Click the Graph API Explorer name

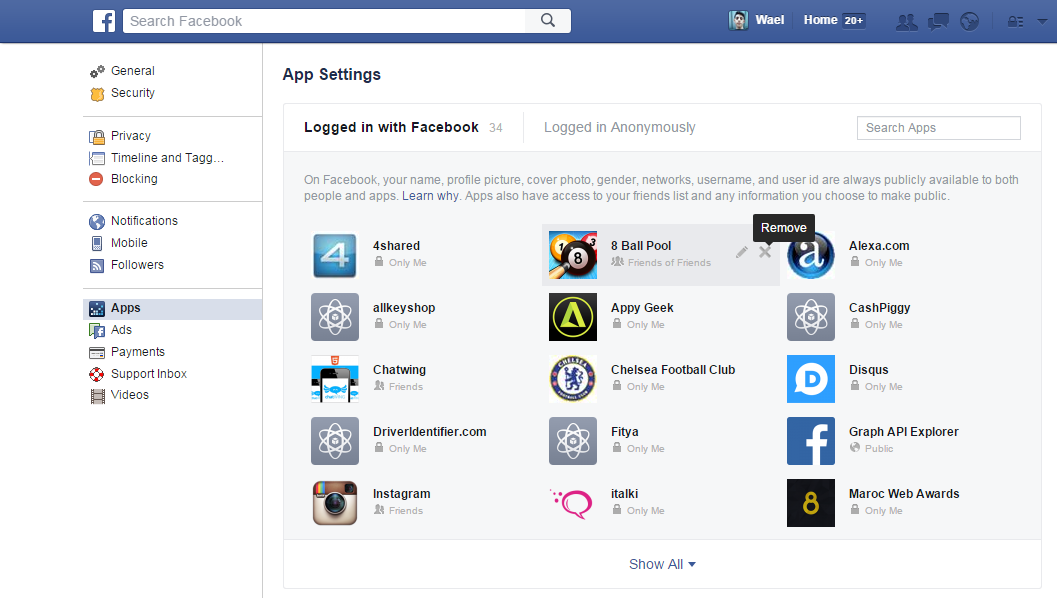point(903,432)
